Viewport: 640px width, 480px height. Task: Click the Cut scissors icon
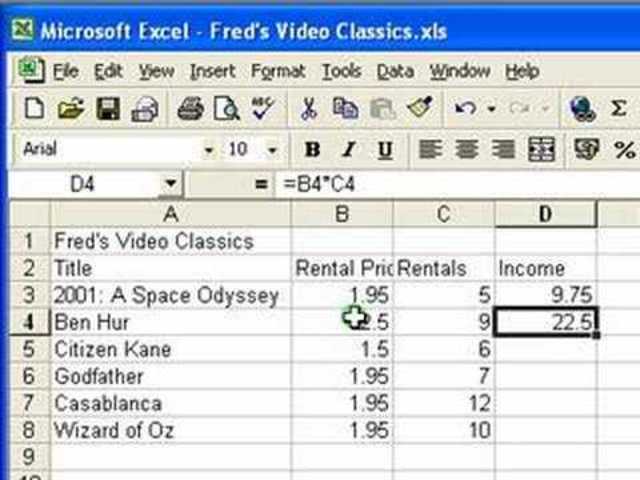pyautogui.click(x=309, y=109)
